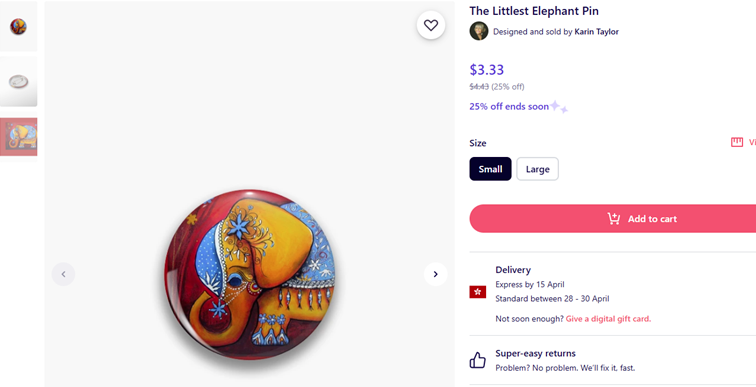Viewport: 756px width, 387px height.
Task: Open the size guide ruler icon
Action: [x=737, y=142]
